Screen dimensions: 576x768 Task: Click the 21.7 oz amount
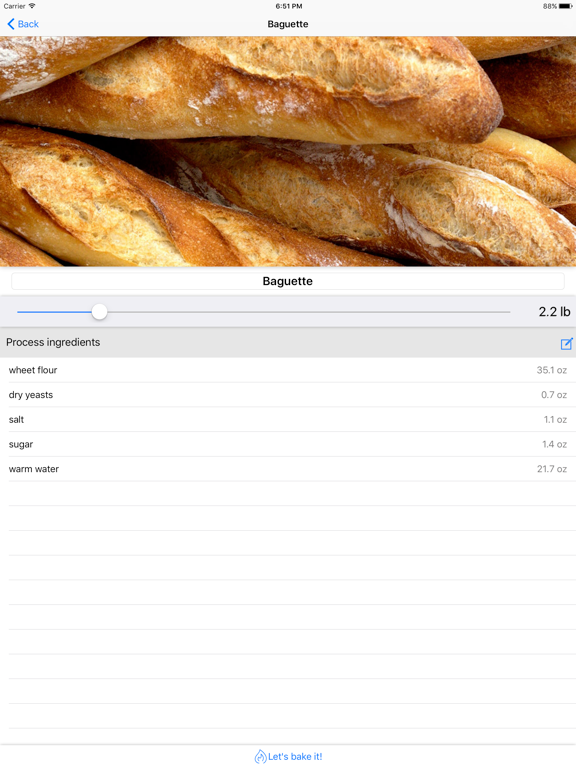(x=552, y=469)
